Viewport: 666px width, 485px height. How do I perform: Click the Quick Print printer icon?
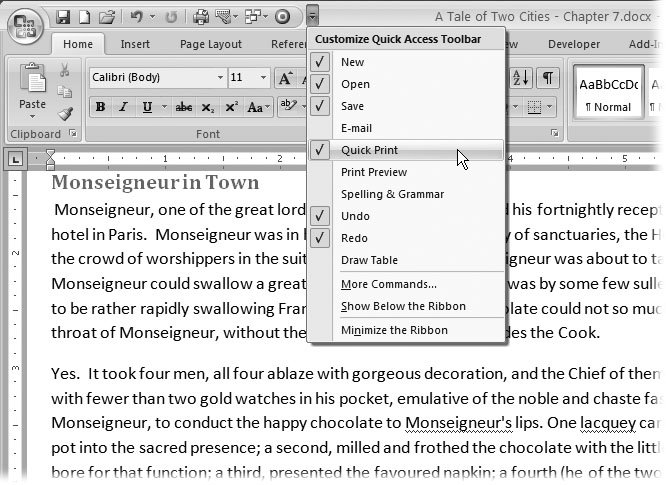[200, 17]
